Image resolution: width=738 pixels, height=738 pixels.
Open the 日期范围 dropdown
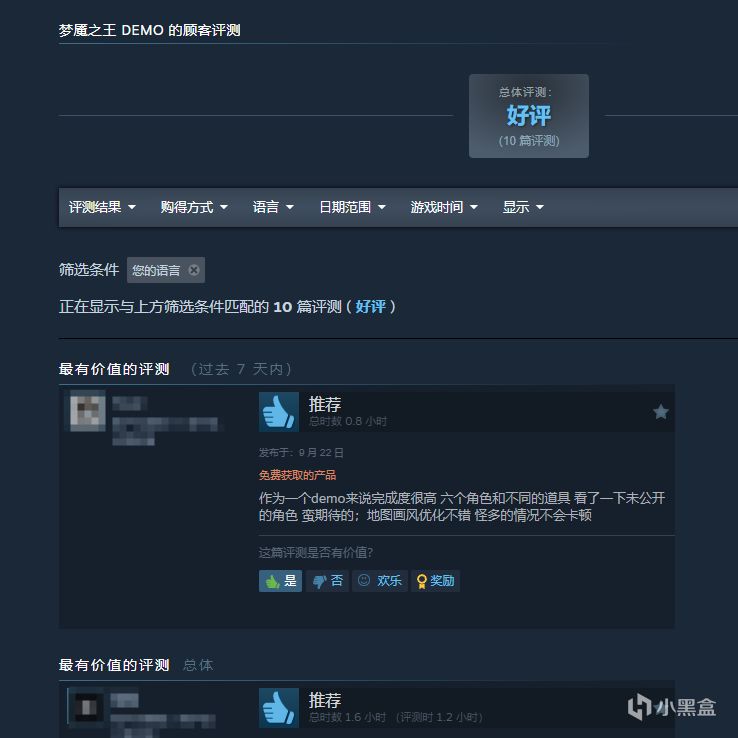(x=352, y=207)
